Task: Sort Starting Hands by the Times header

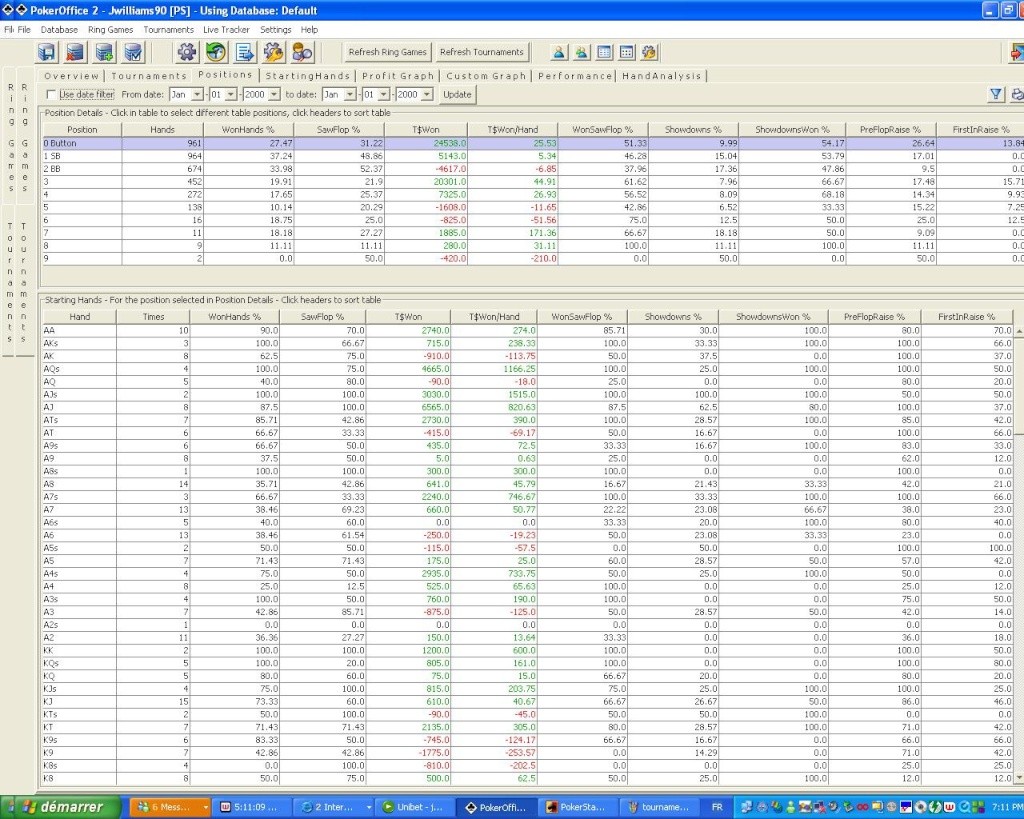Action: pyautogui.click(x=153, y=317)
